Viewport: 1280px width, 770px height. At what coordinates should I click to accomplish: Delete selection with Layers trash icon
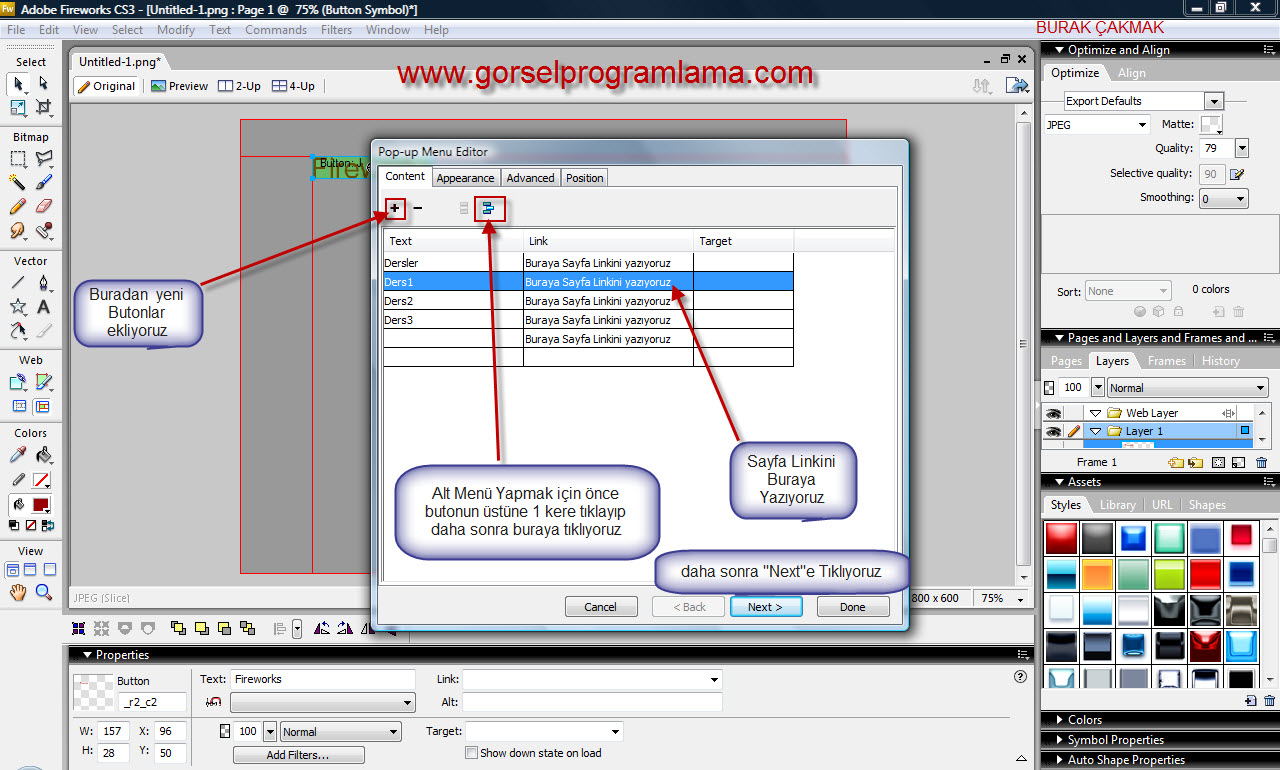(1261, 463)
